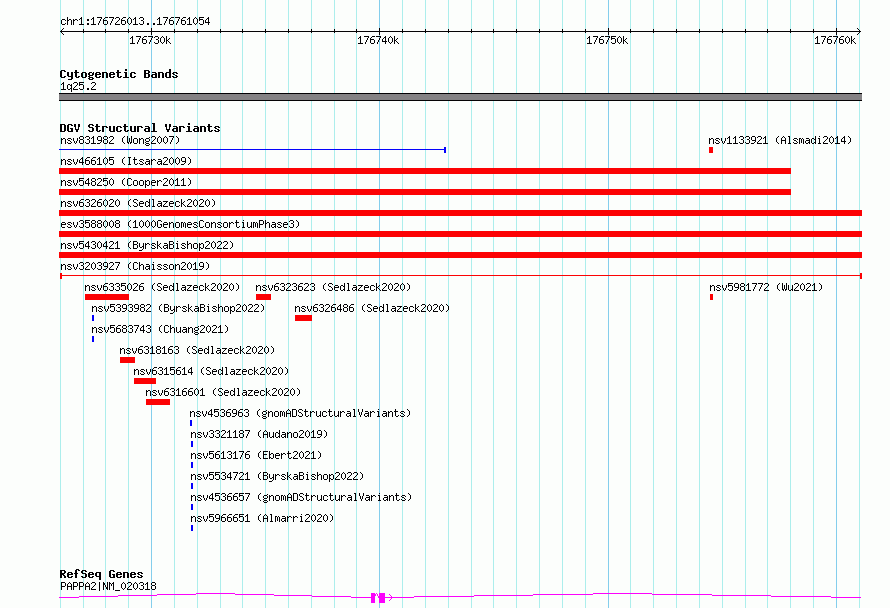Click the blue nsv831982 variant line

[x=253, y=150]
